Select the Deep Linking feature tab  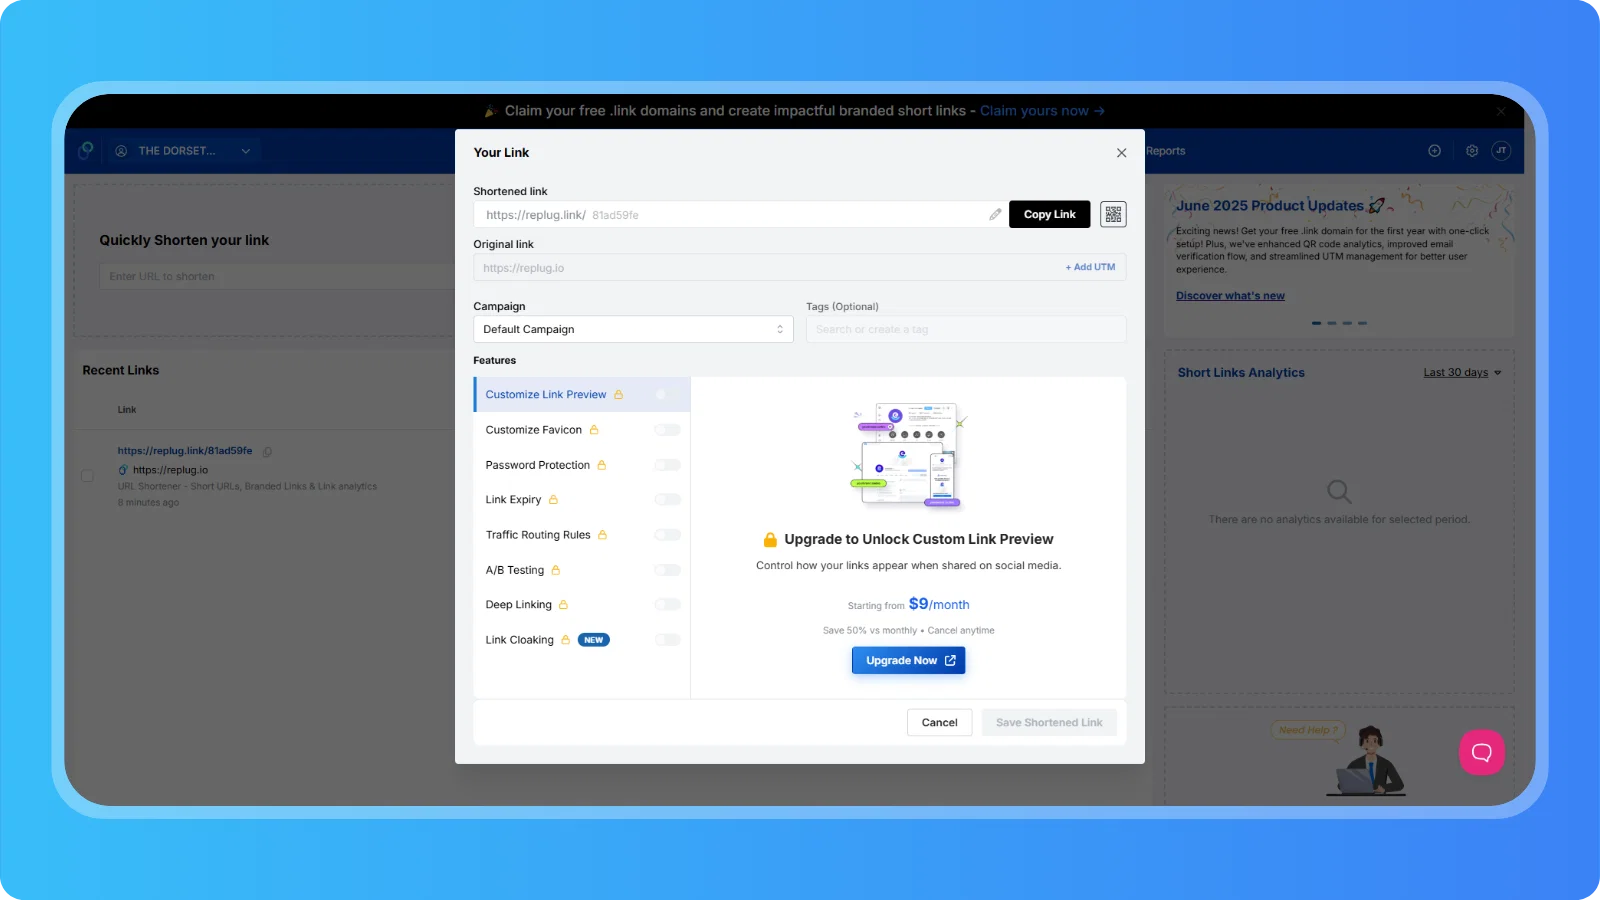tap(582, 605)
